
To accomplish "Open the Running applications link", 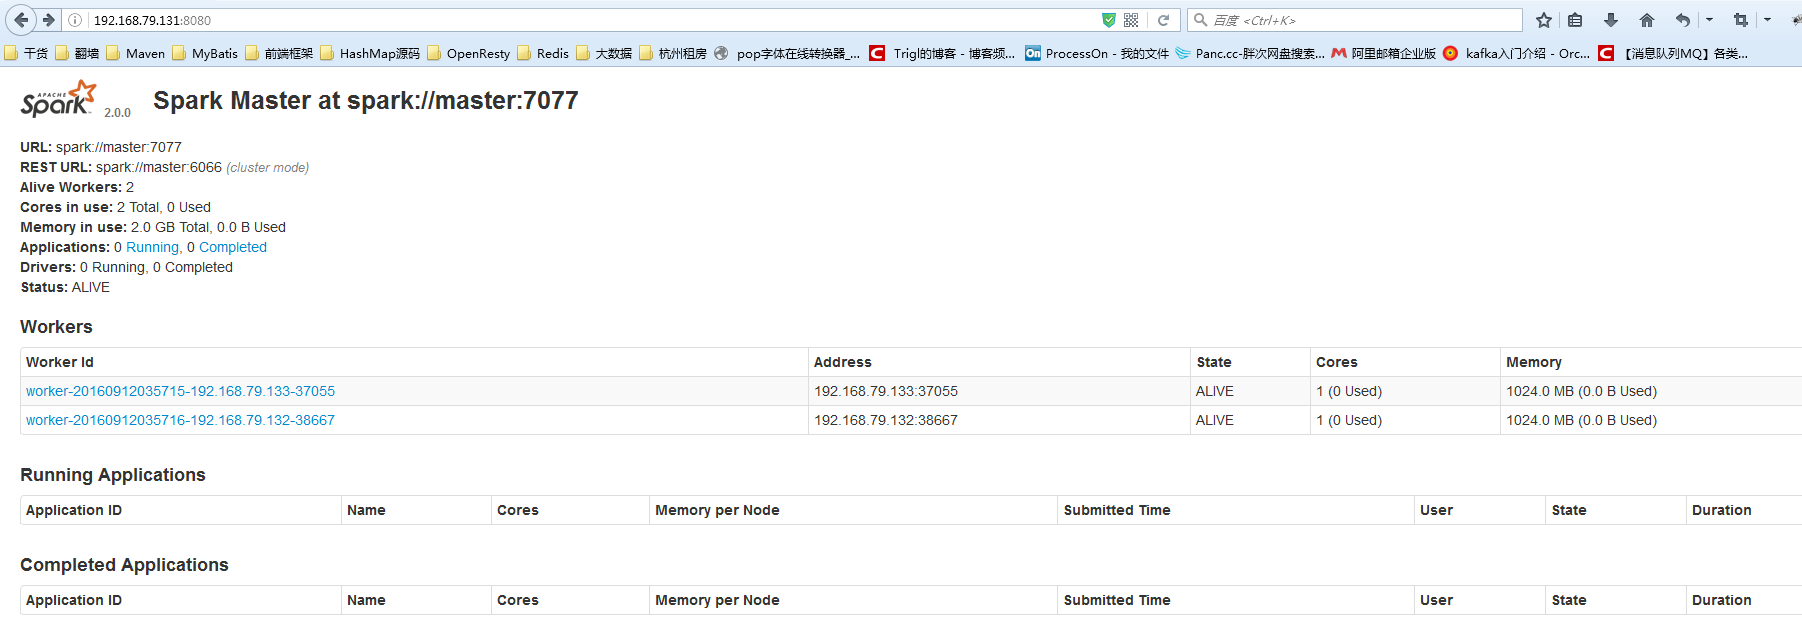I will (152, 247).
